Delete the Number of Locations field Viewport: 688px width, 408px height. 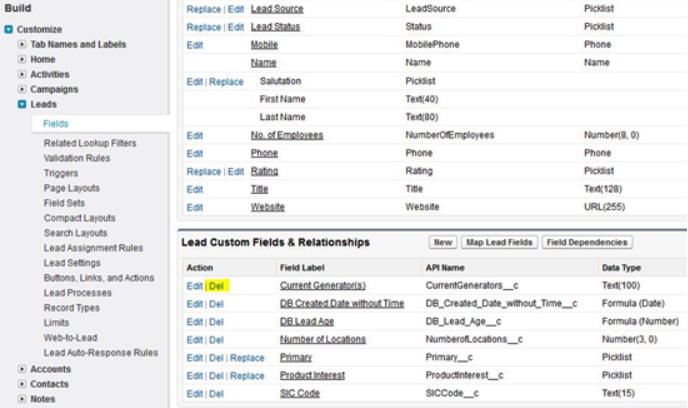tap(216, 340)
